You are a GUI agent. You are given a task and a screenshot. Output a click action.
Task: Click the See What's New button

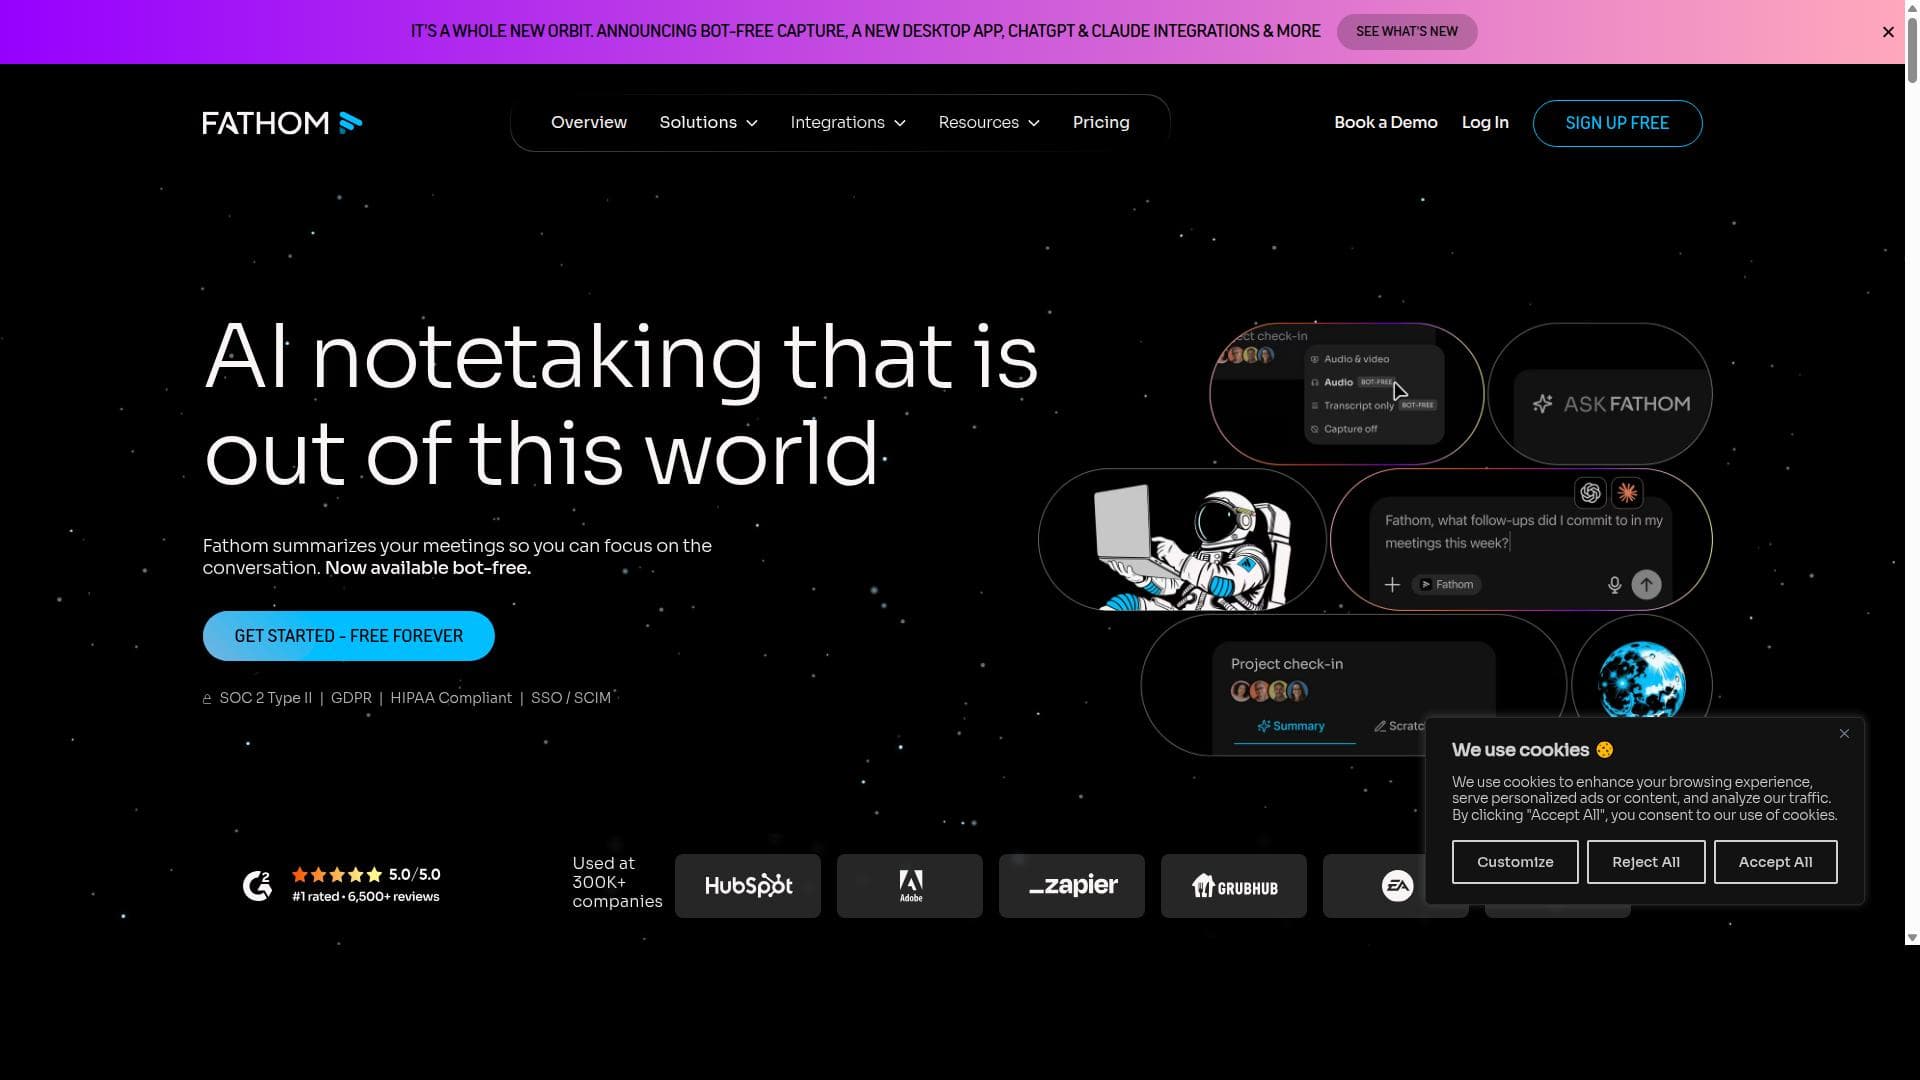point(1407,32)
